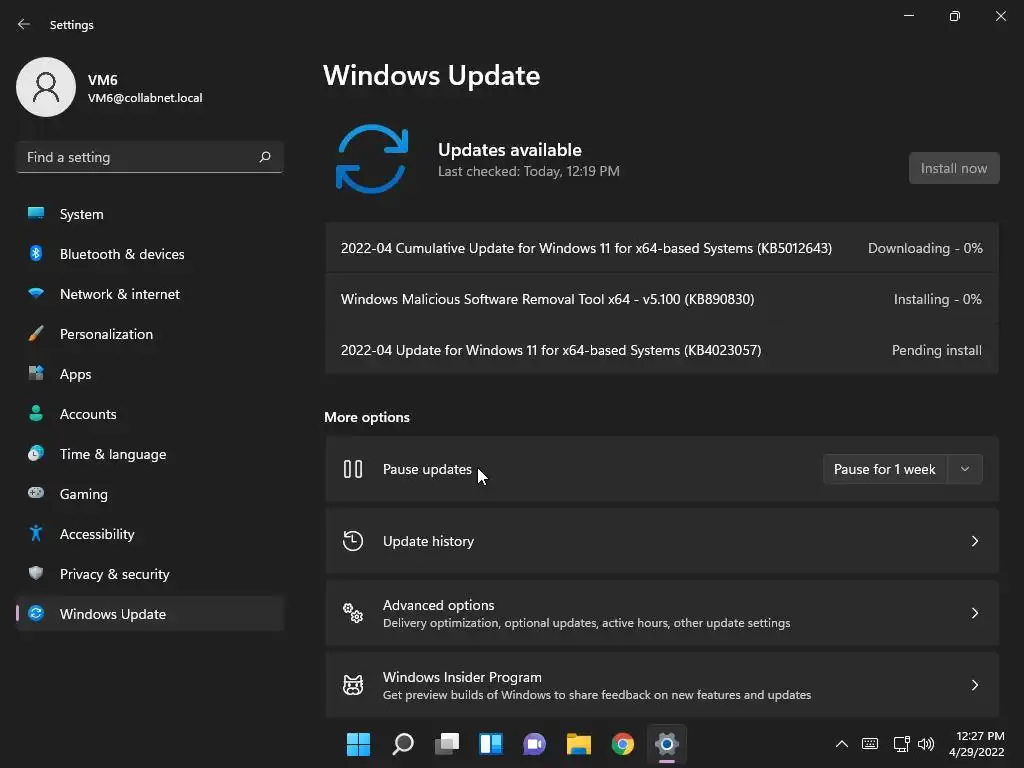Image resolution: width=1024 pixels, height=768 pixels.
Task: Focus the Find a setting search field
Action: [150, 157]
